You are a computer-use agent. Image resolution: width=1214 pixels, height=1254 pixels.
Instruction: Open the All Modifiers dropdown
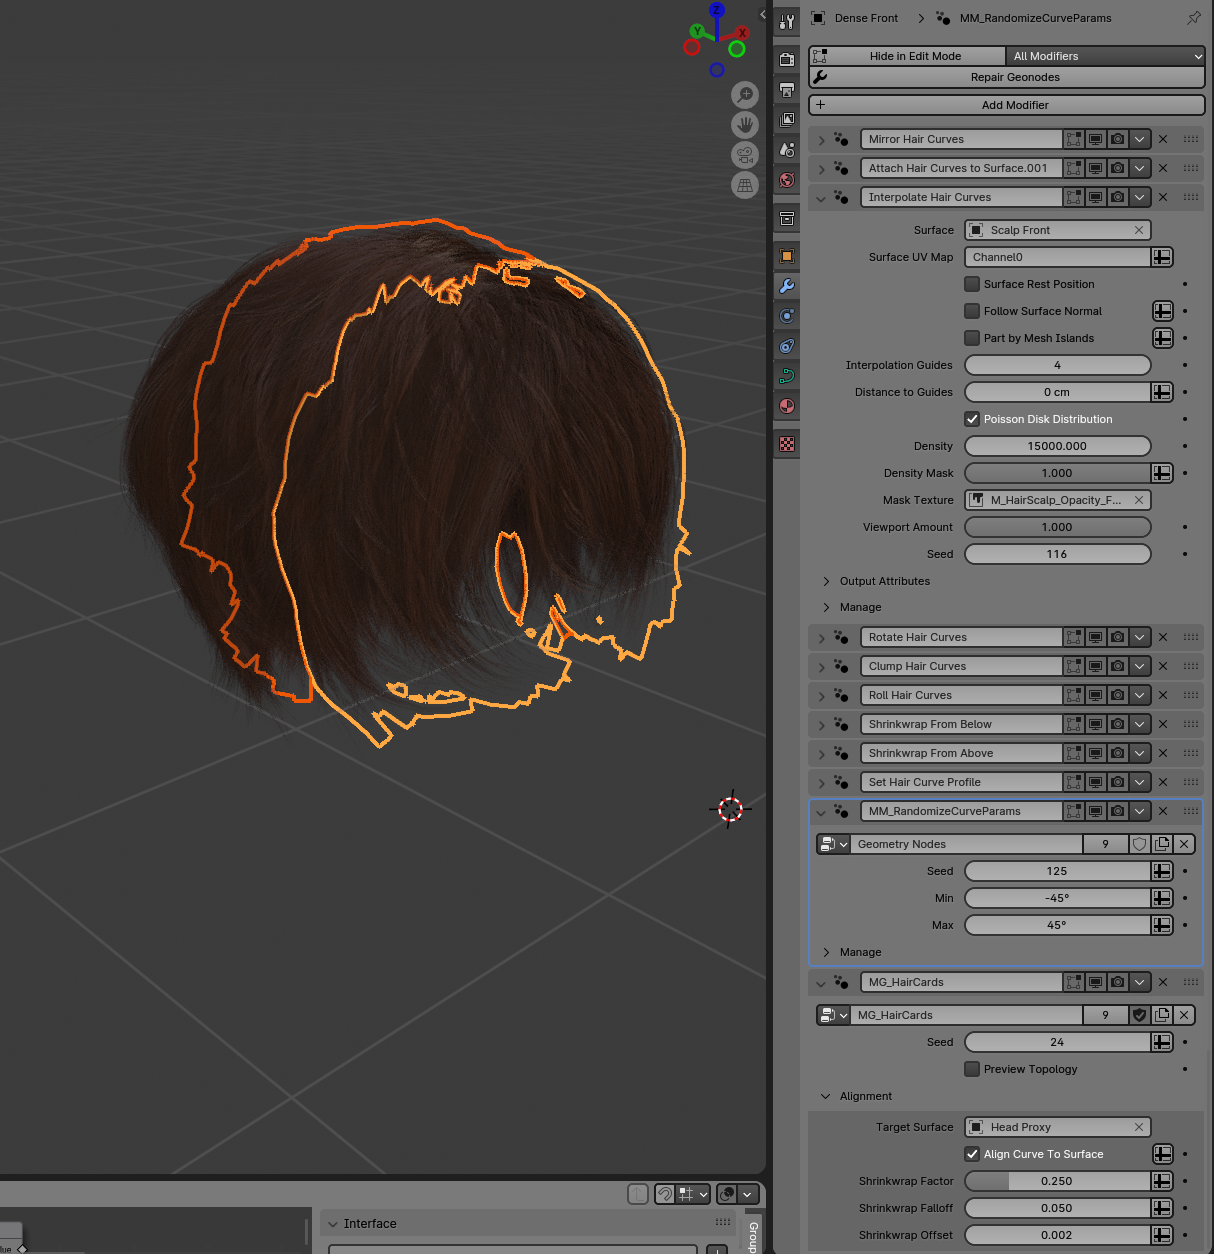click(x=1105, y=56)
